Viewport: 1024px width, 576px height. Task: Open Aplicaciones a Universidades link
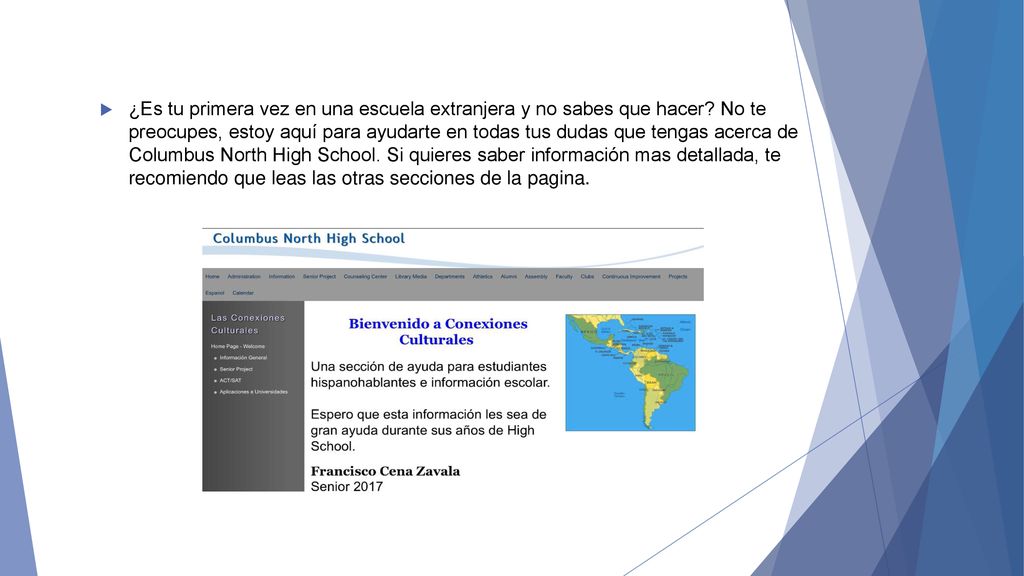(x=253, y=392)
